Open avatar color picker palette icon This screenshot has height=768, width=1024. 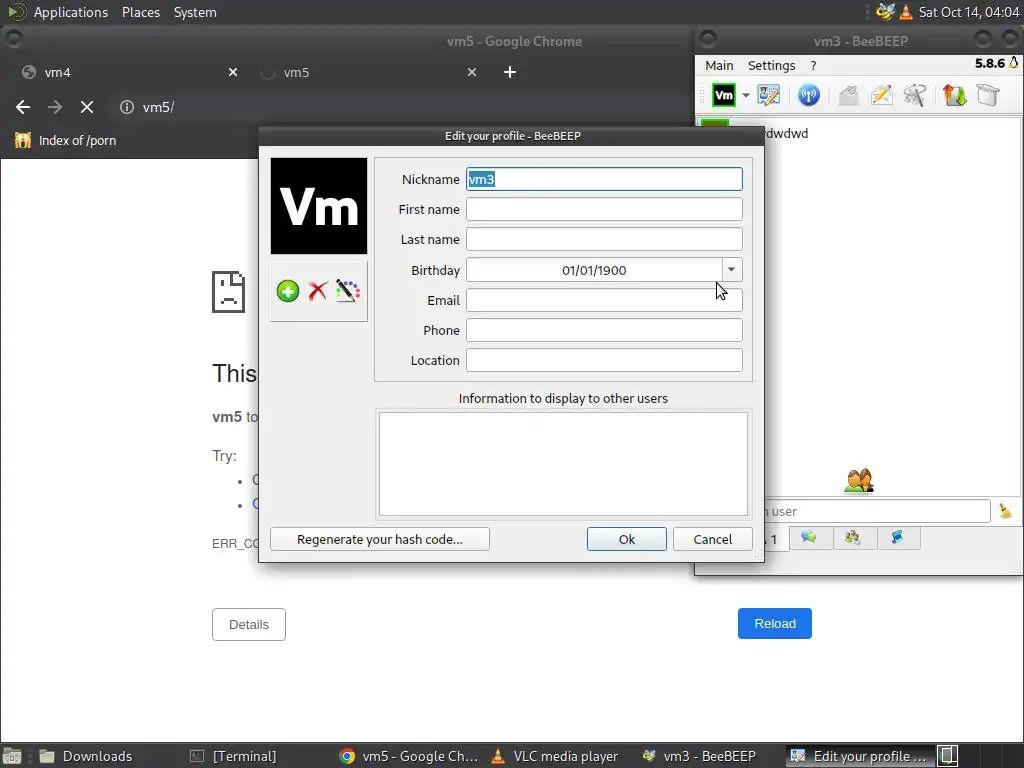coord(348,291)
